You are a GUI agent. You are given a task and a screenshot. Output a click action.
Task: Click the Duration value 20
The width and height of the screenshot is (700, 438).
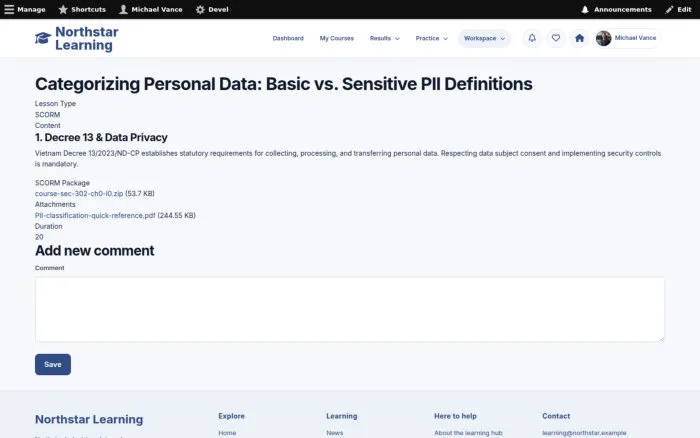[39, 237]
